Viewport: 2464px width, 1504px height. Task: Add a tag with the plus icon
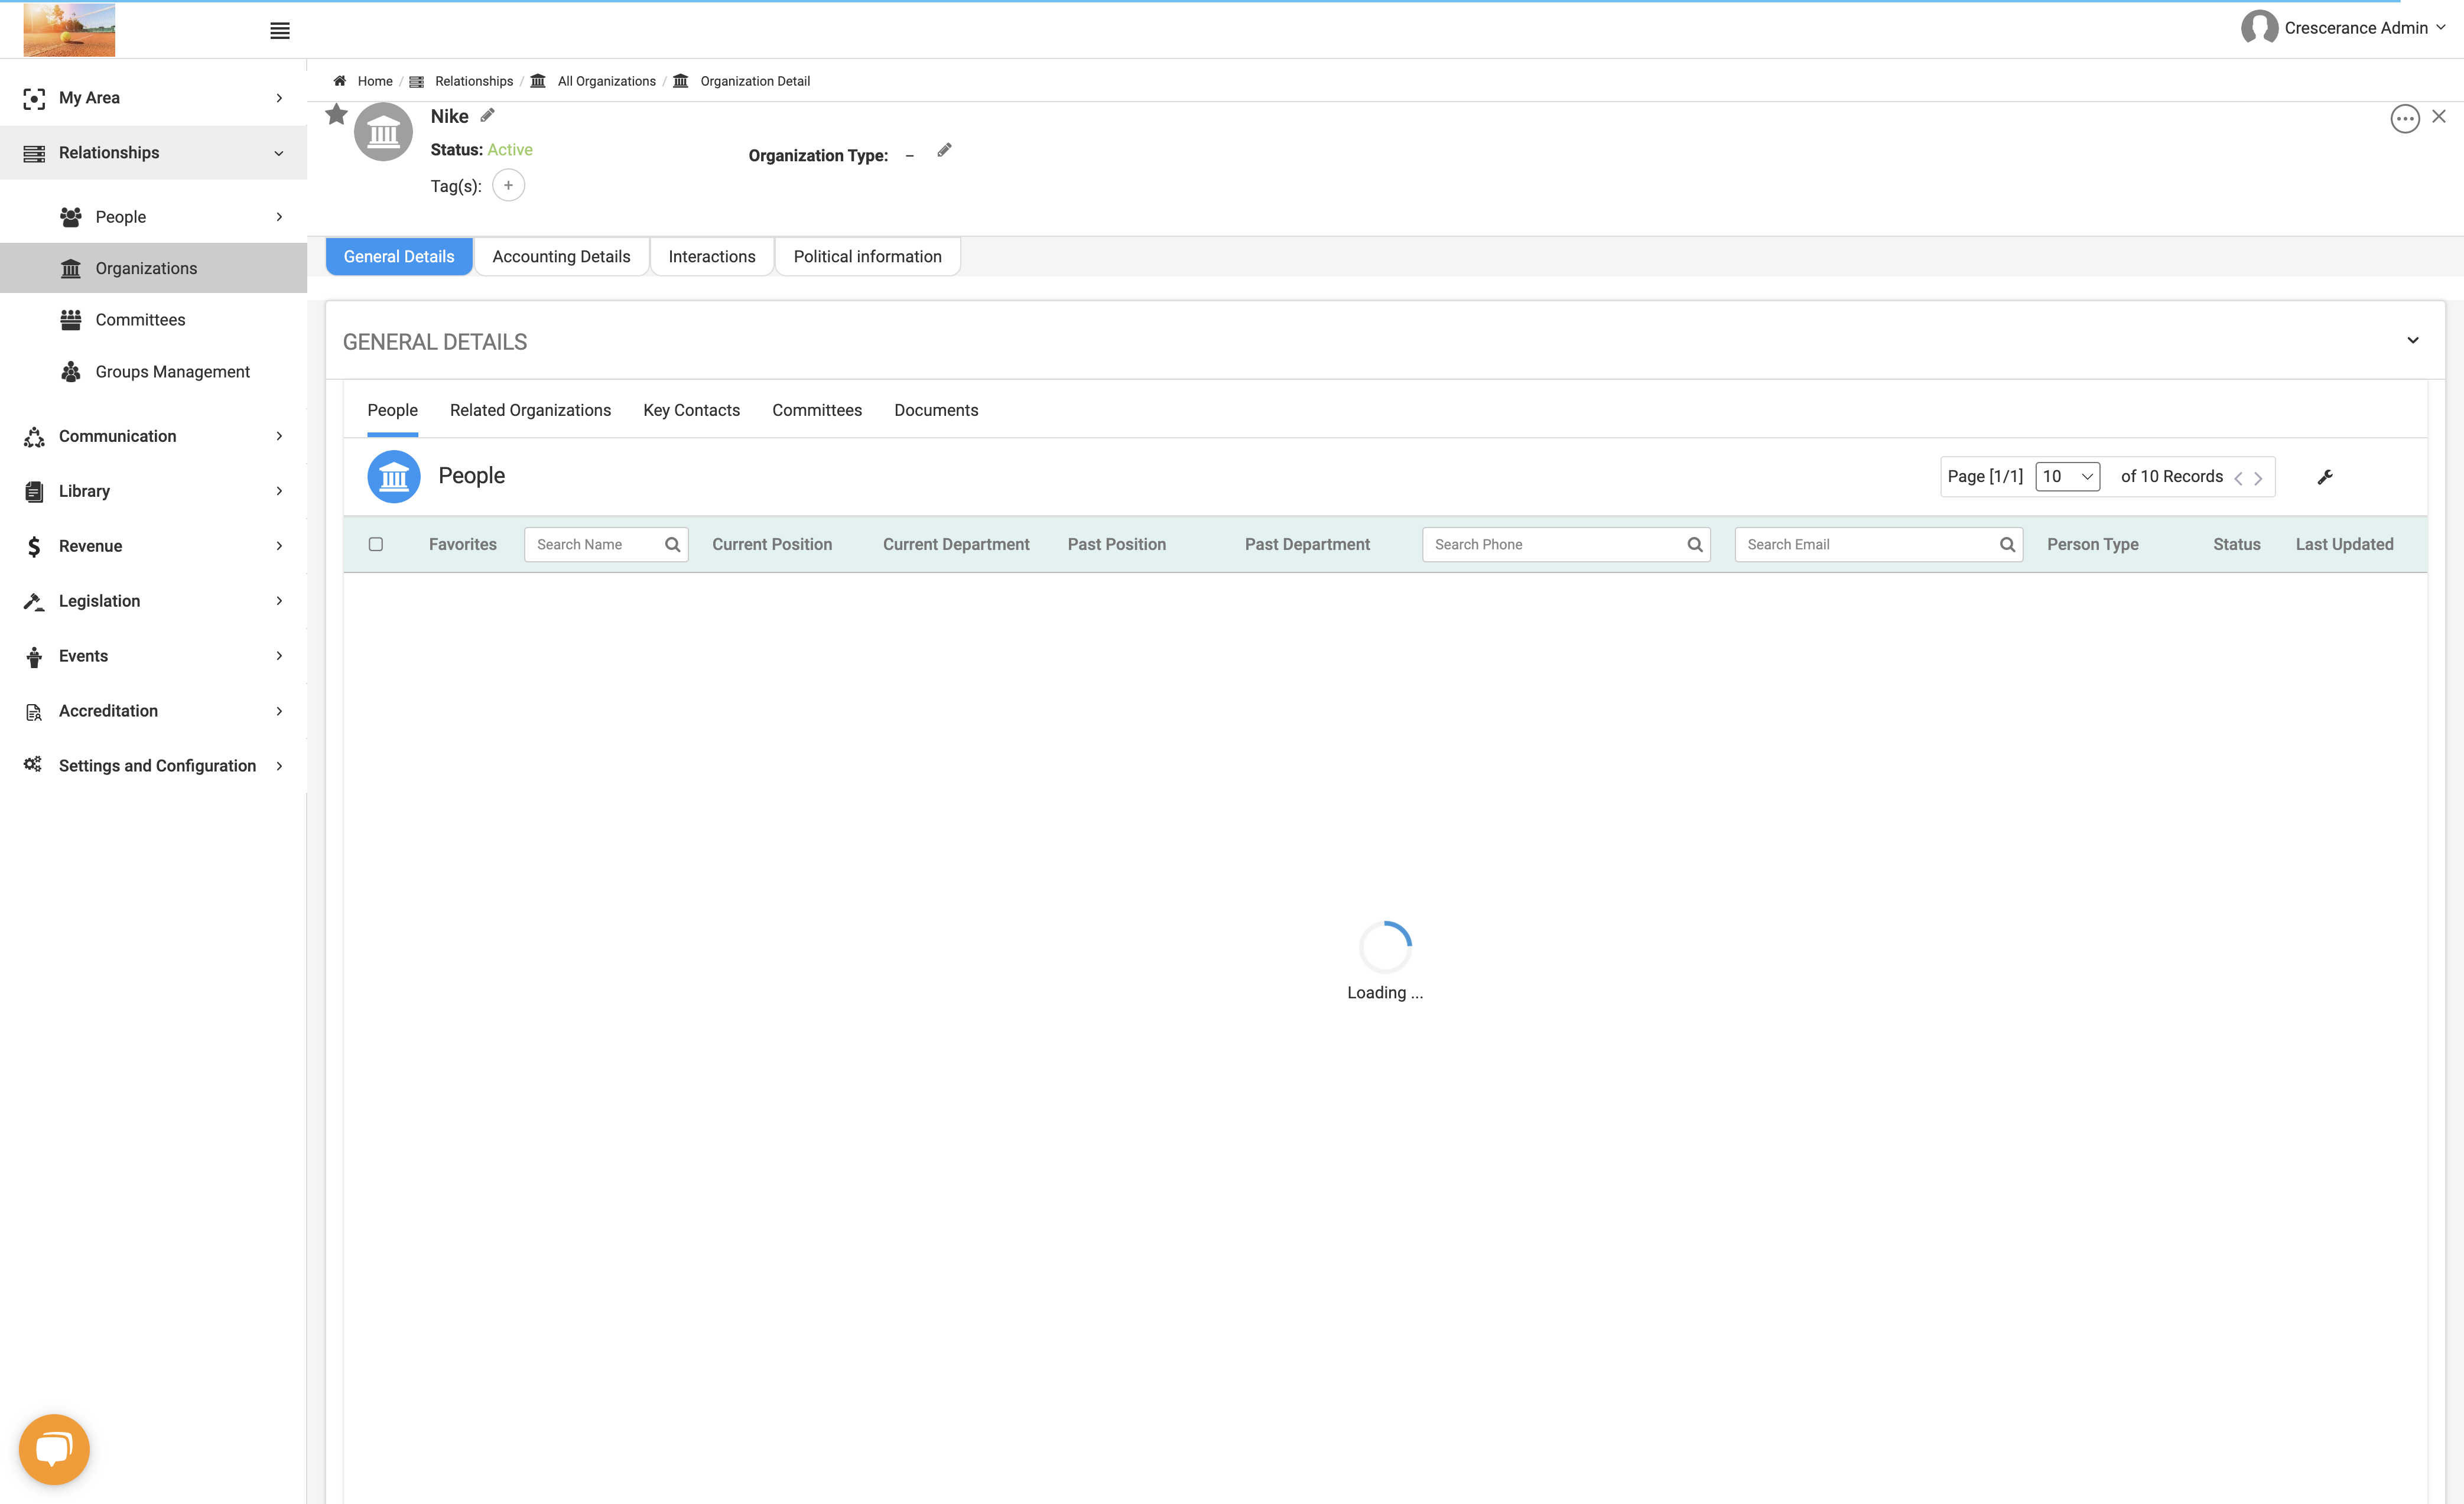[508, 185]
